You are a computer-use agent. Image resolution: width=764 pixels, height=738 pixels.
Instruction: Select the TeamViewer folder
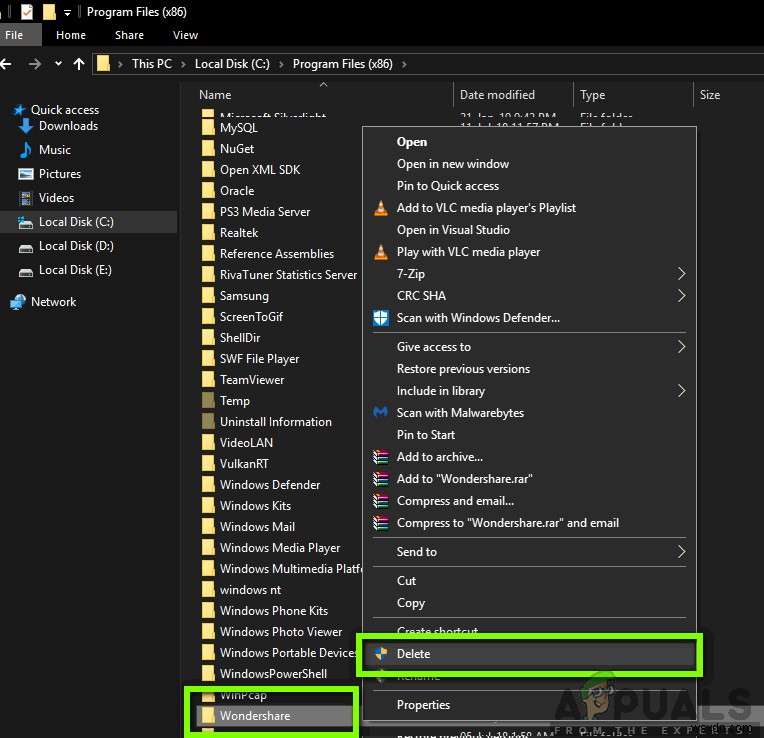coord(252,379)
